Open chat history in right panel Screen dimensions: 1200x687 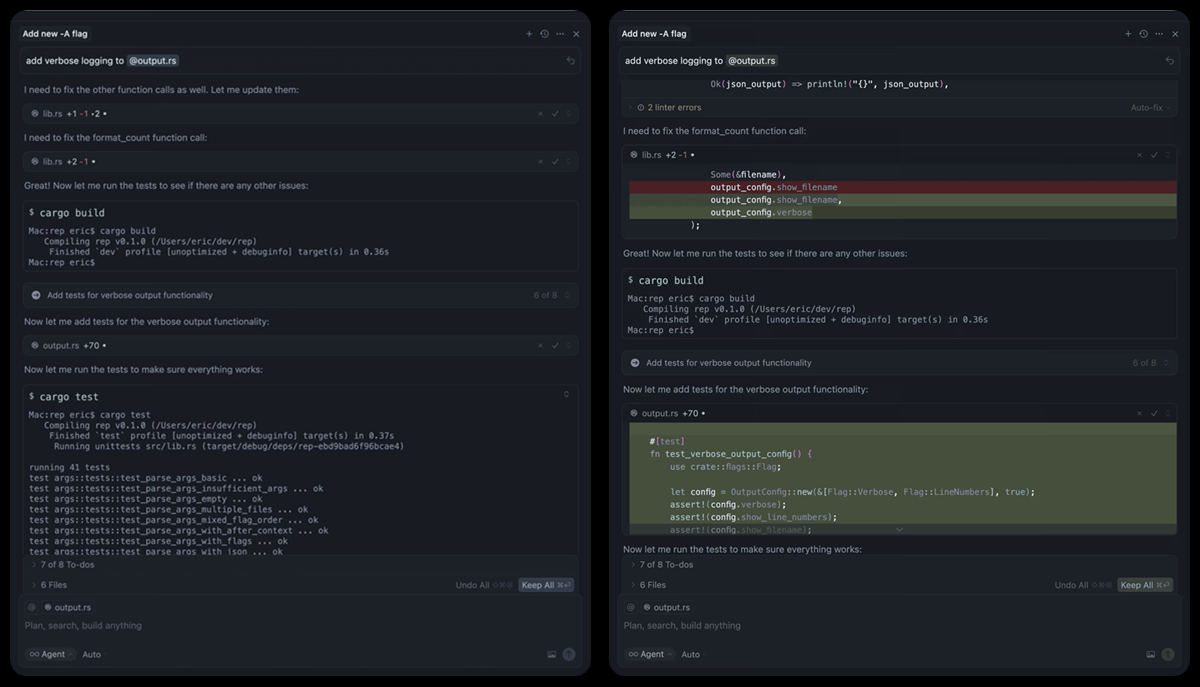[x=1143, y=34]
